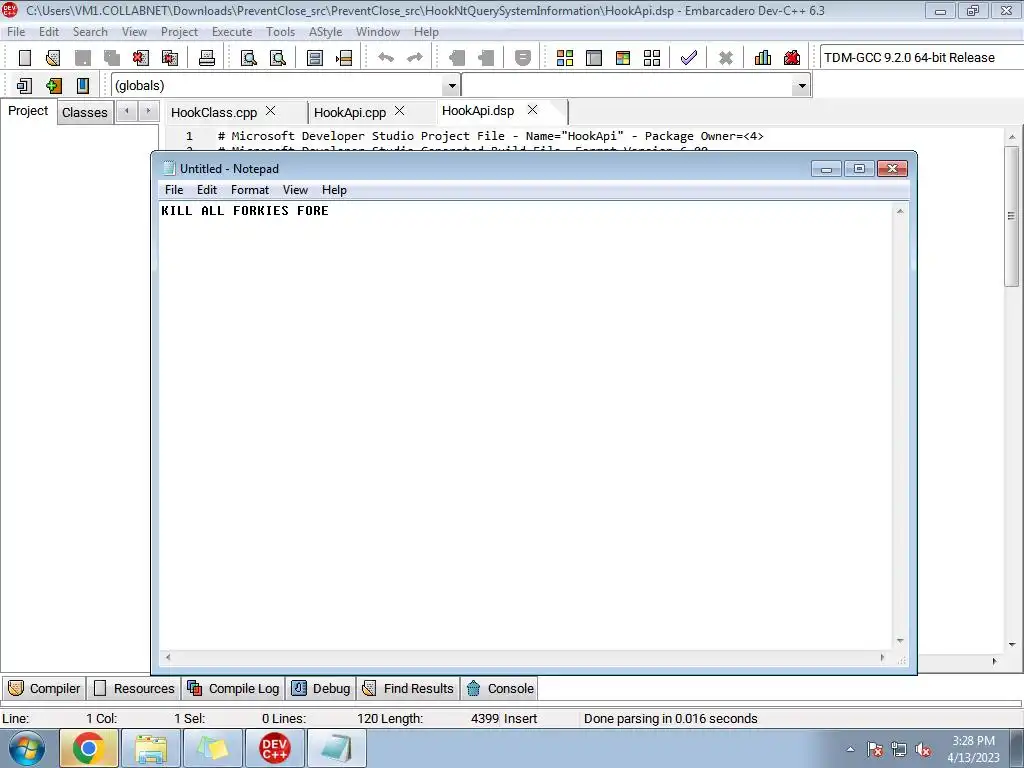Click the navigate Forward toolbar icon
This screenshot has width=1024, height=768.
click(x=486, y=58)
